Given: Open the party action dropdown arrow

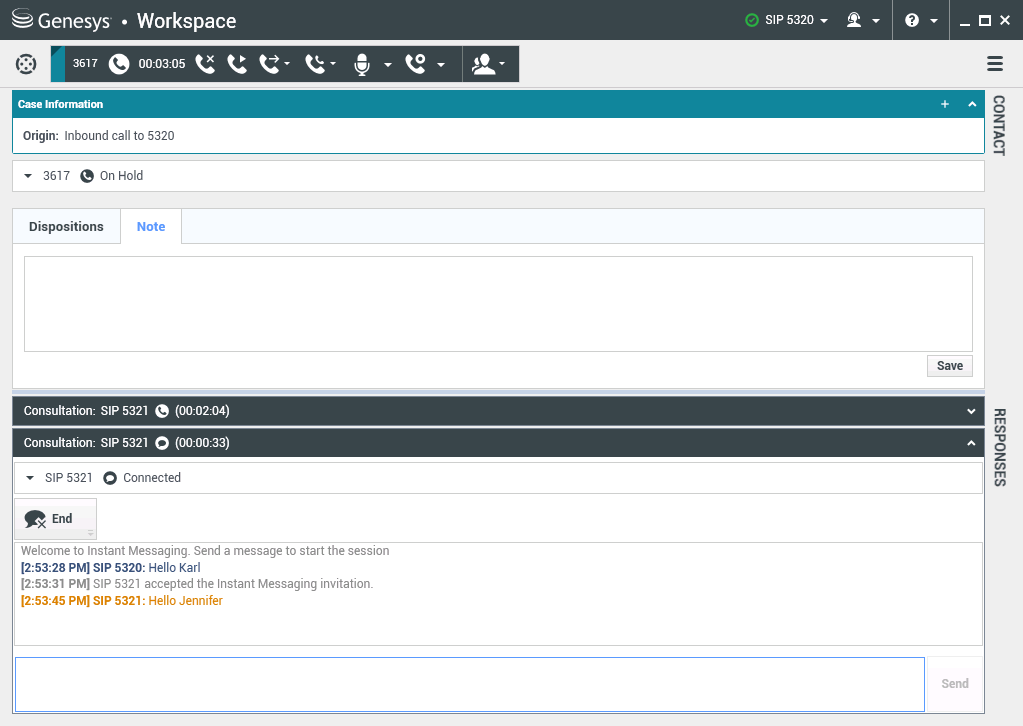Looking at the screenshot, I should [502, 63].
